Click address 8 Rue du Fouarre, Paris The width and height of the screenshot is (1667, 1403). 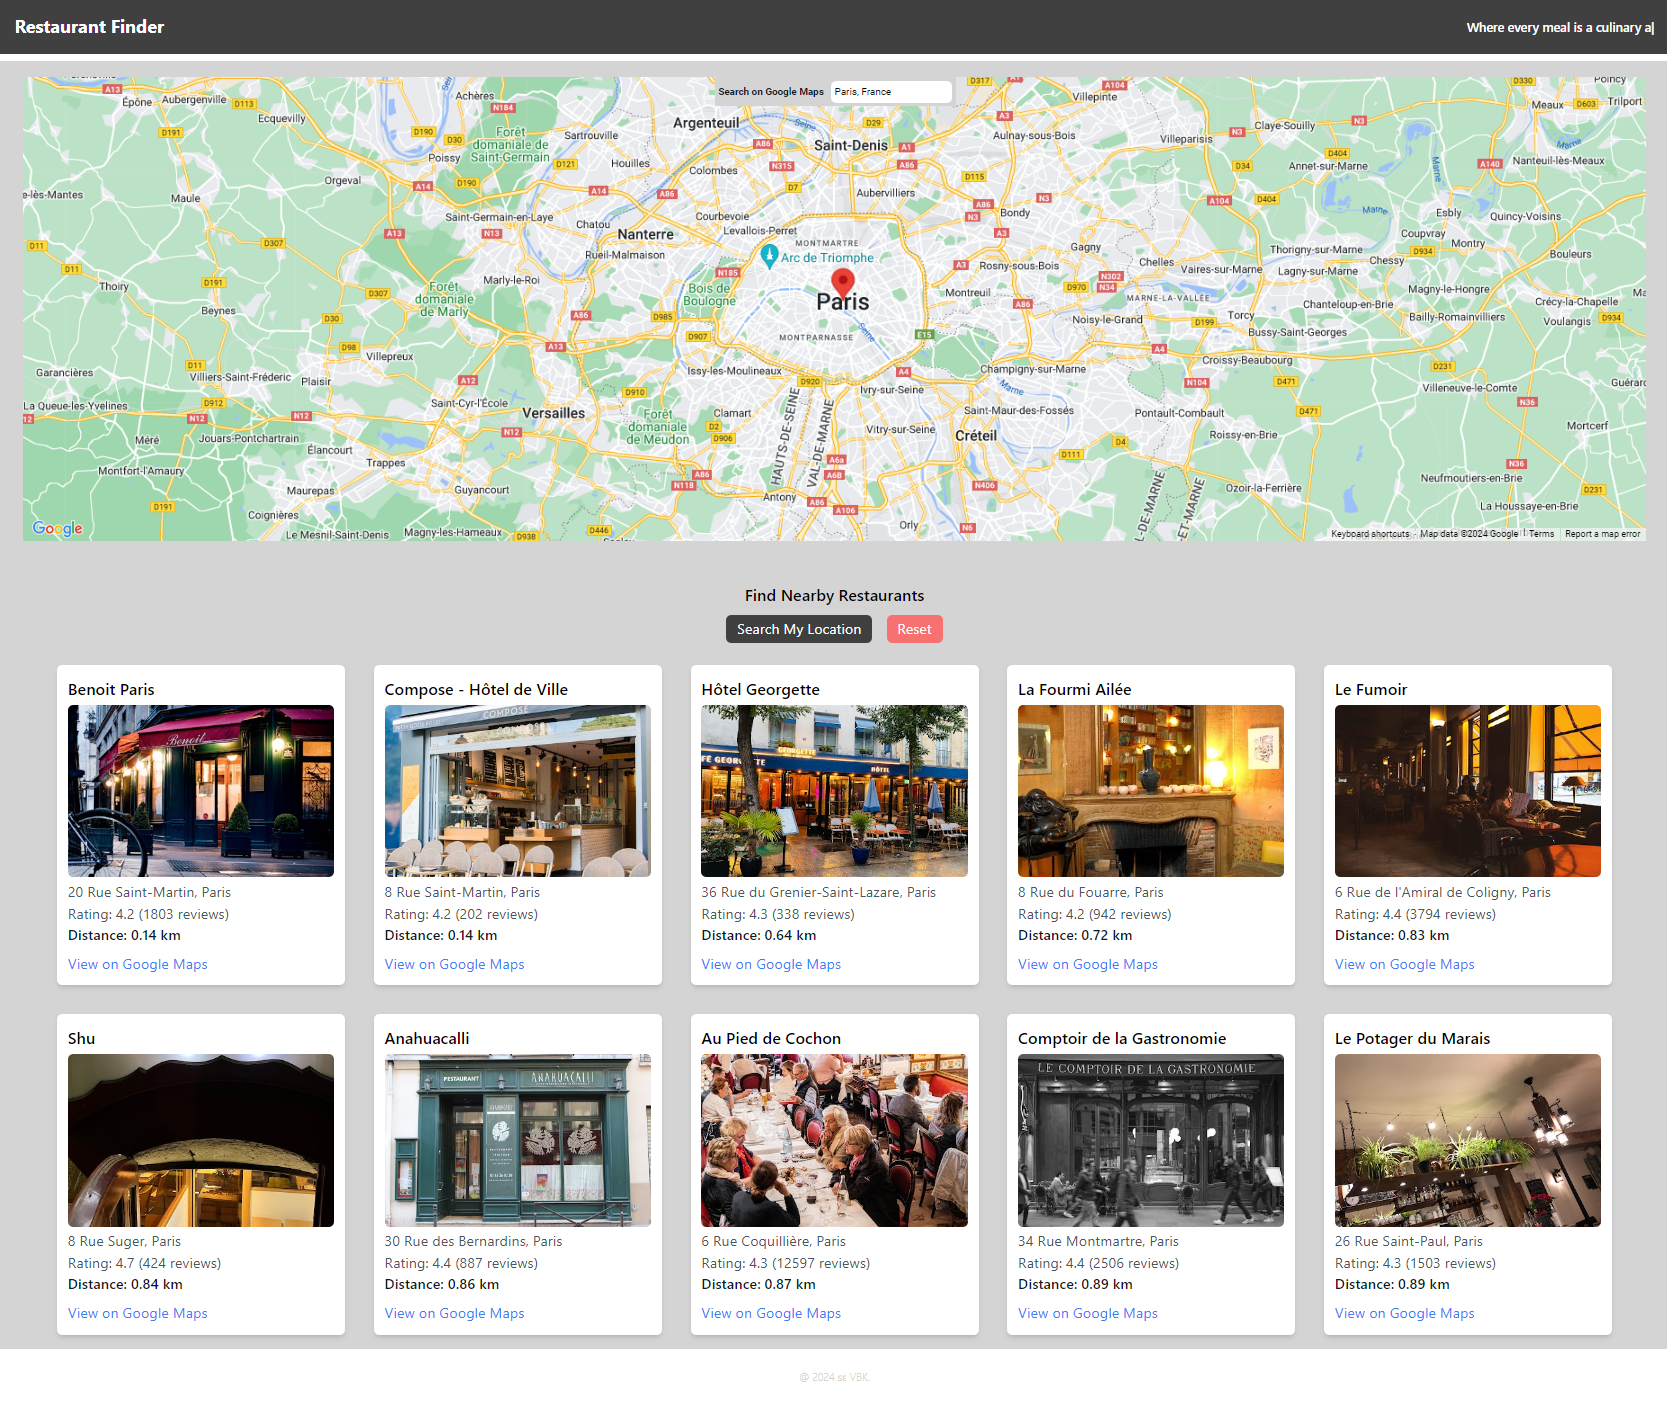point(1091,892)
